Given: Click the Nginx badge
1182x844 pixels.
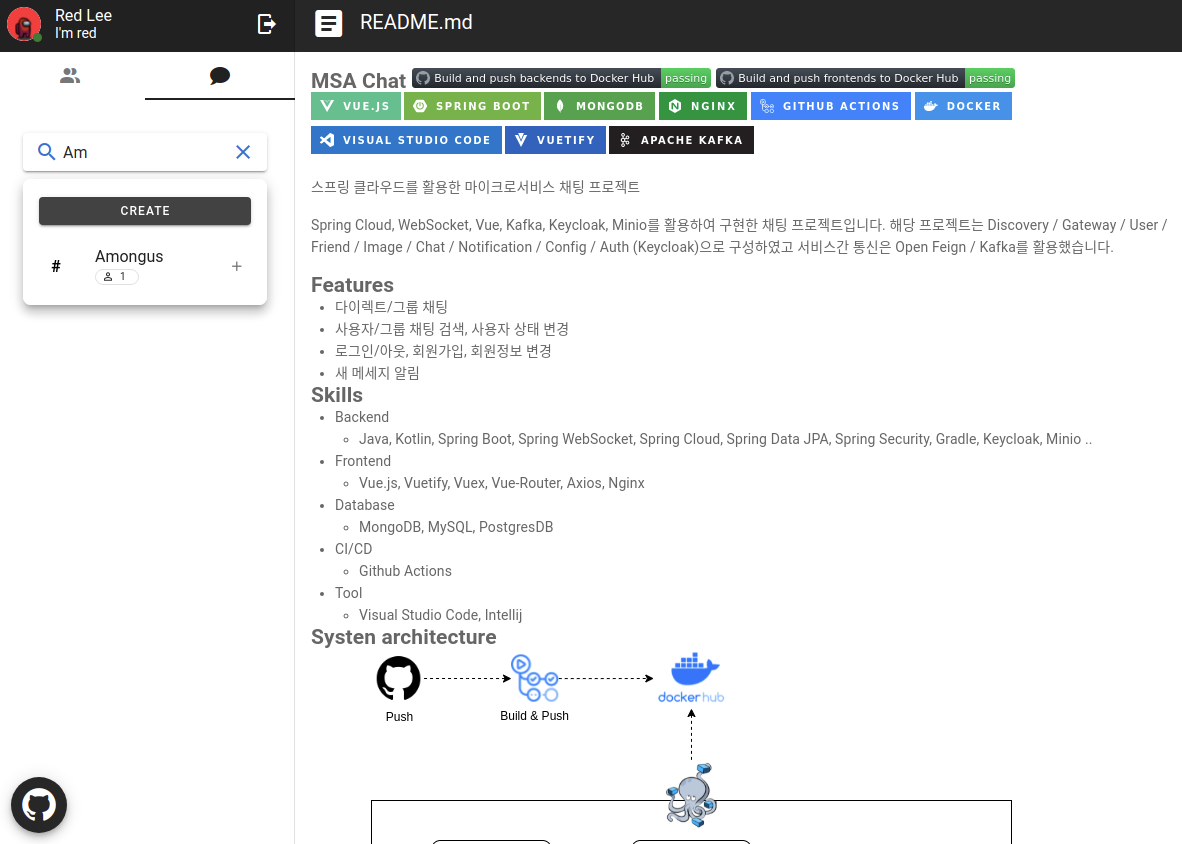Looking at the screenshot, I should 703,106.
